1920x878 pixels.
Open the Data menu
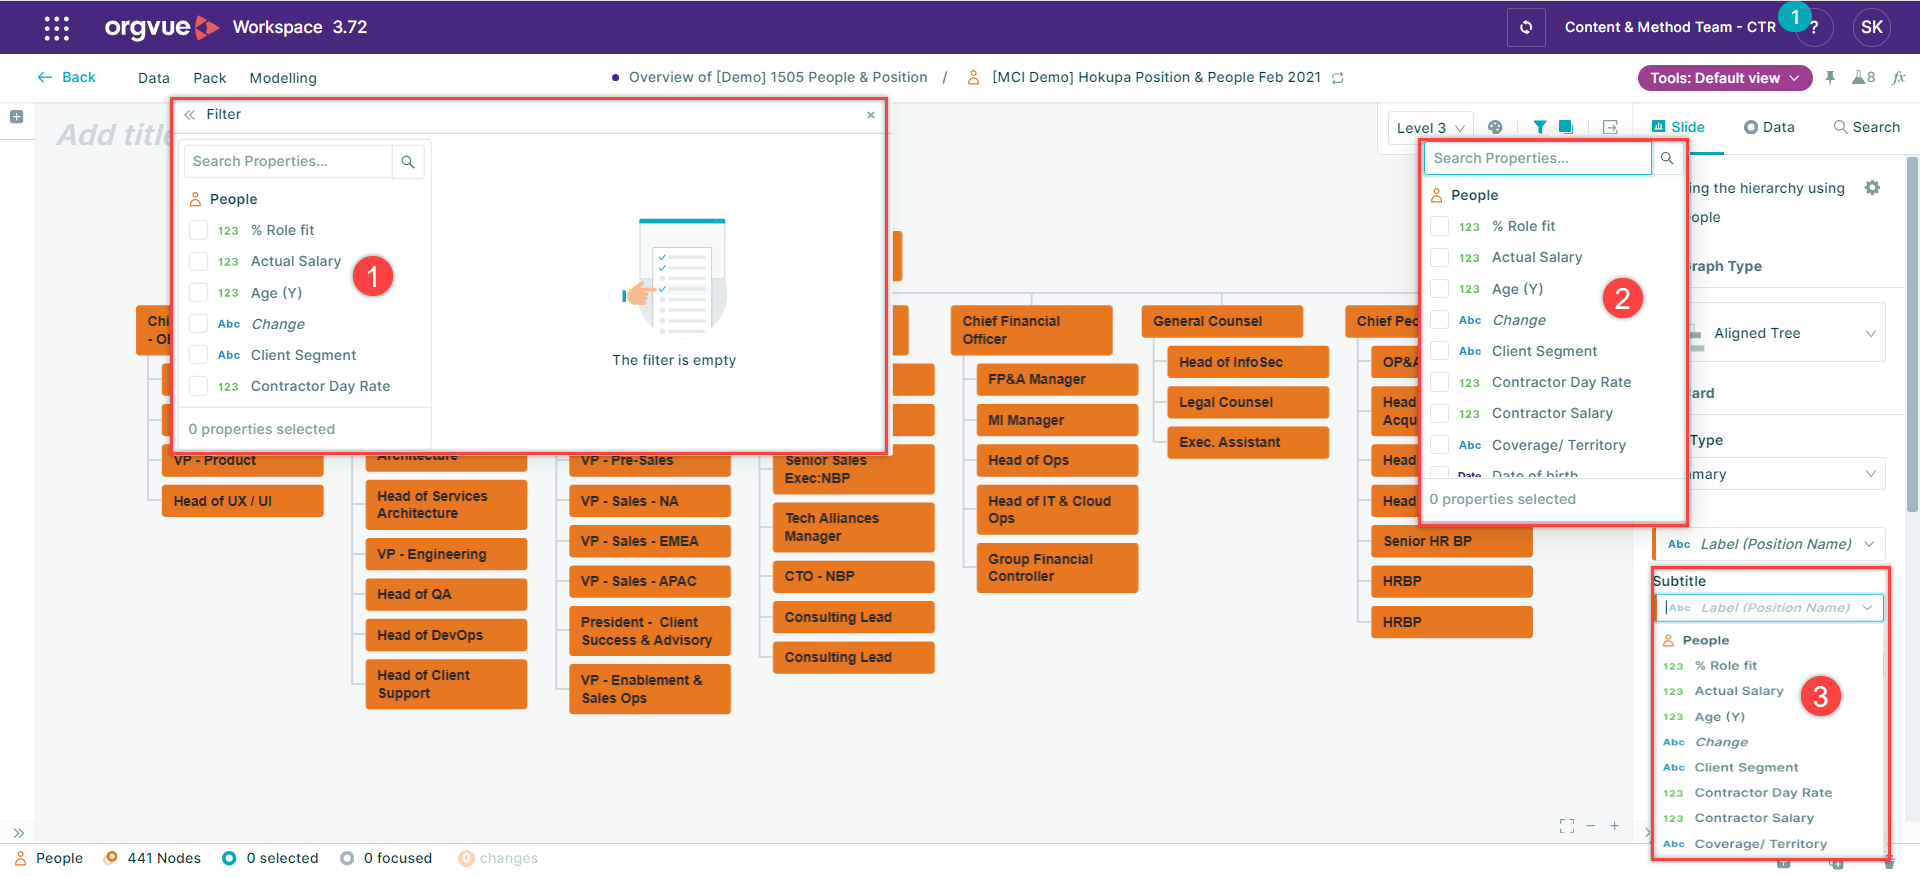[154, 78]
